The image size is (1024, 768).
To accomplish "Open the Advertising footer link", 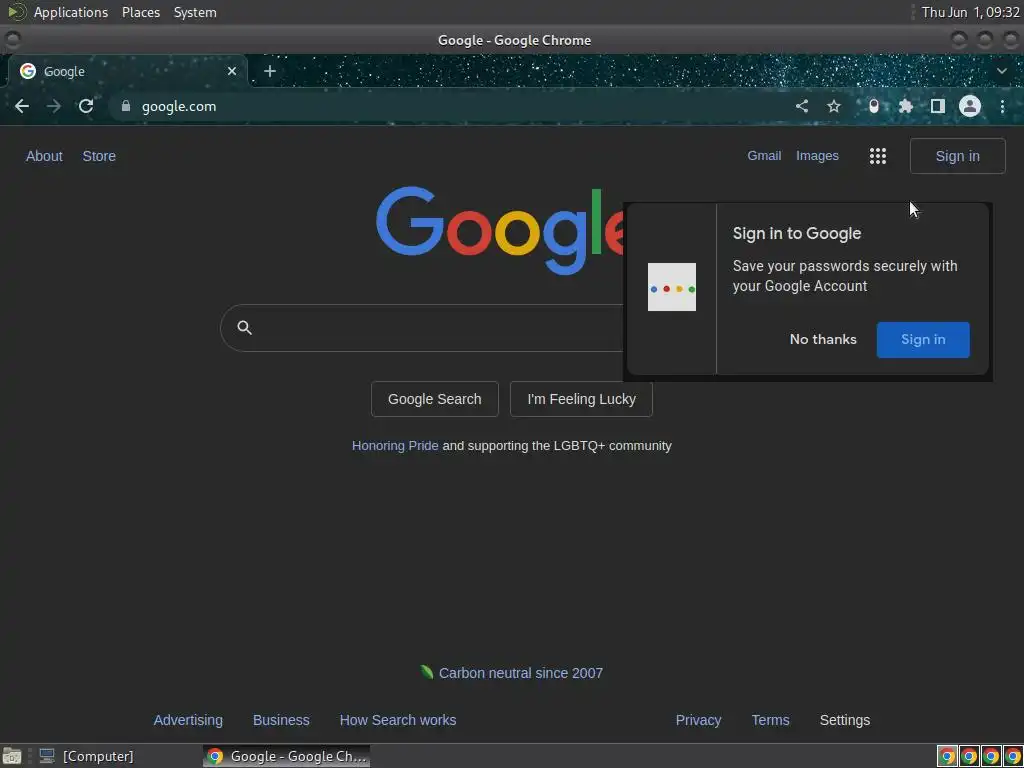I will (188, 720).
